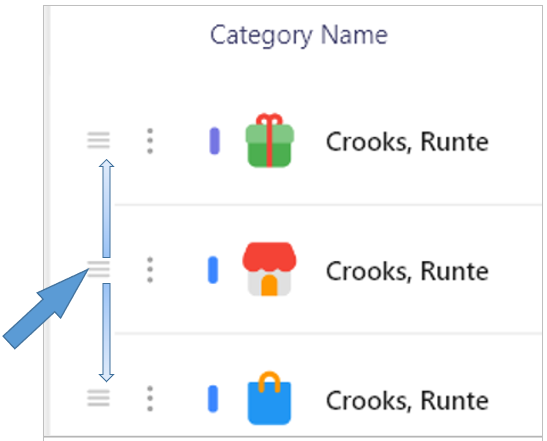Grab the drag handle of the shopping bag row
This screenshot has width=547, height=441.
98,398
